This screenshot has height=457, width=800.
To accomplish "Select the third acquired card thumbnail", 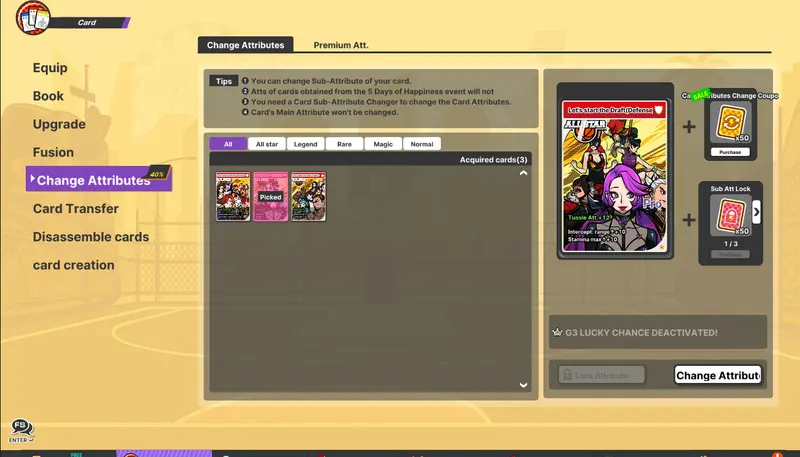I will tap(308, 196).
